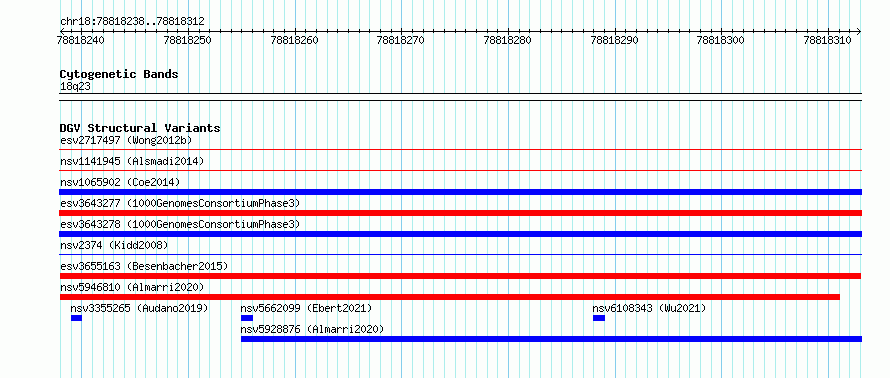Open the nsv5928876 (Almarri2020) label

tap(312, 329)
